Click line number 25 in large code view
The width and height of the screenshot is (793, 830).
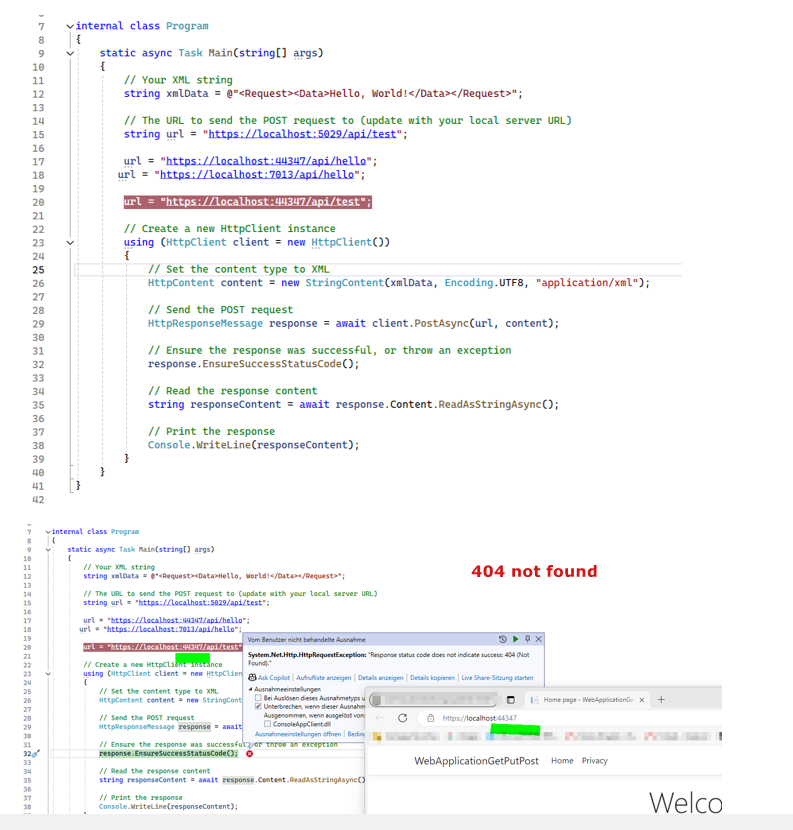38,270
